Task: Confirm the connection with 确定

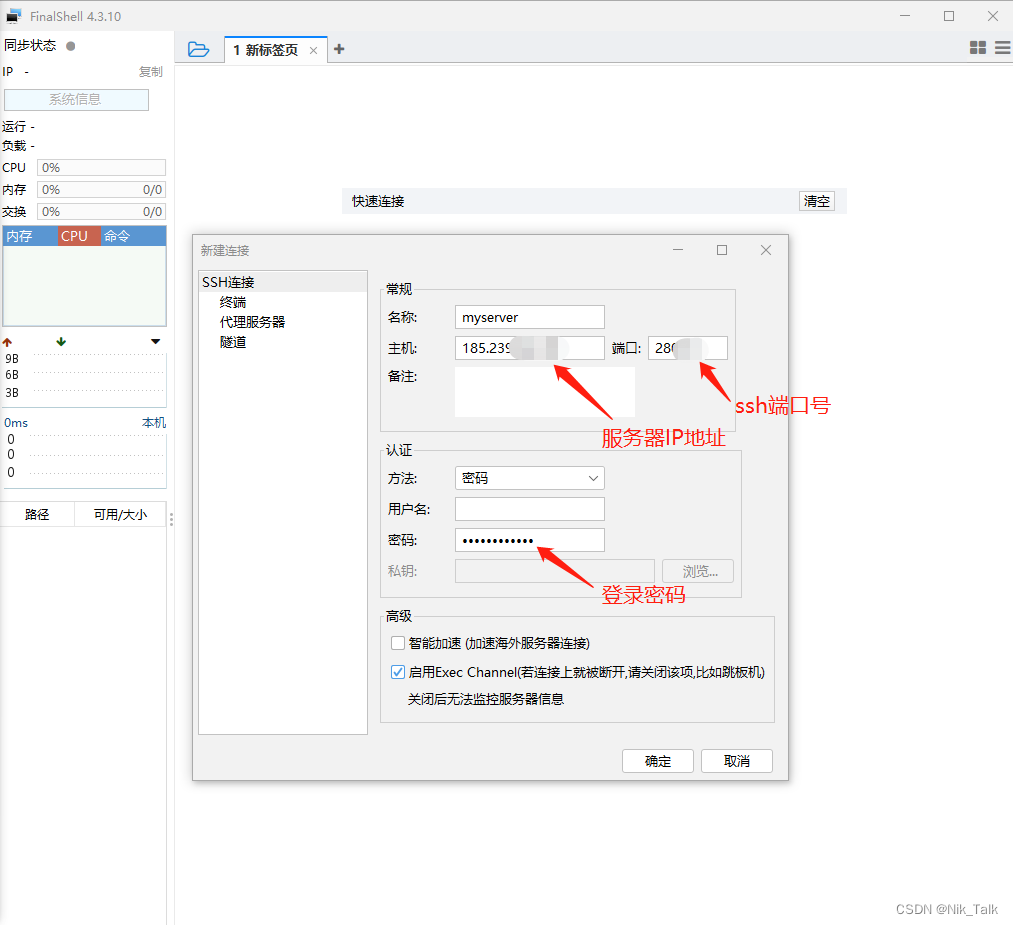Action: 657,761
